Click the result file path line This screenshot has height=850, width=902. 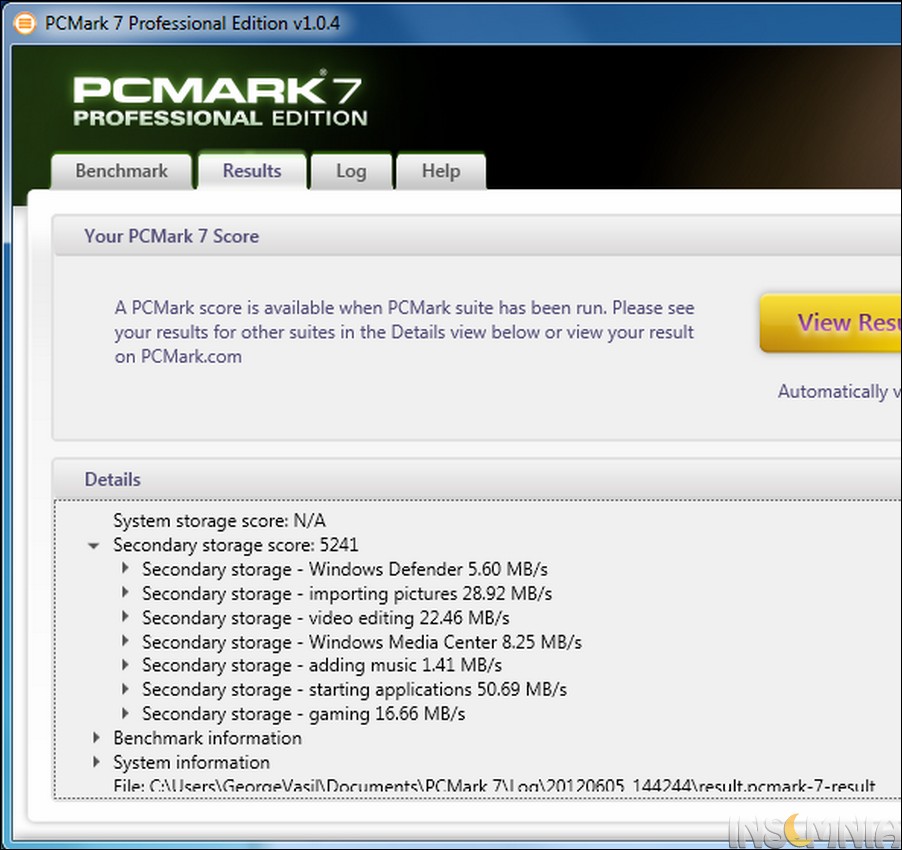494,787
